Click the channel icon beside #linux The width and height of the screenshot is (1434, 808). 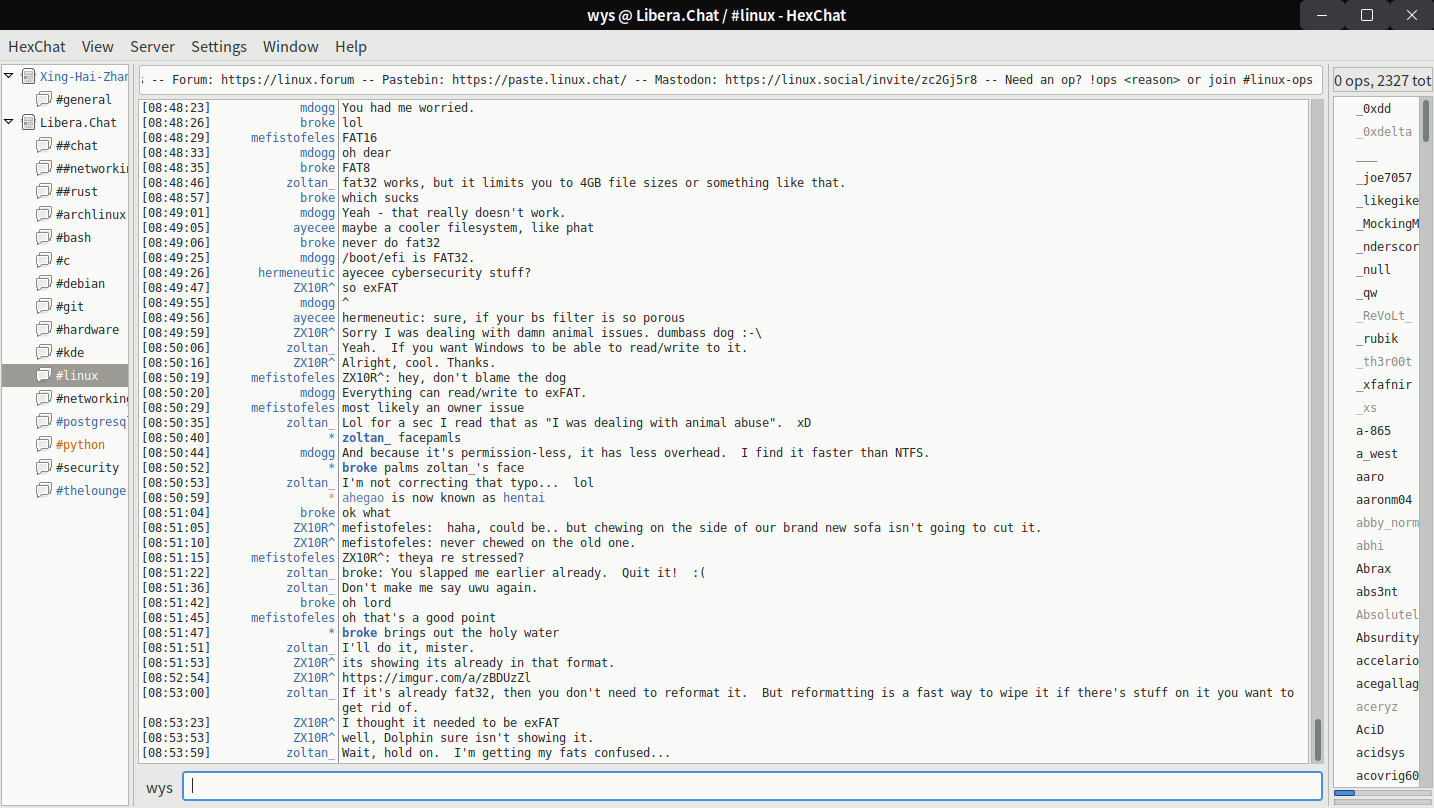43,375
